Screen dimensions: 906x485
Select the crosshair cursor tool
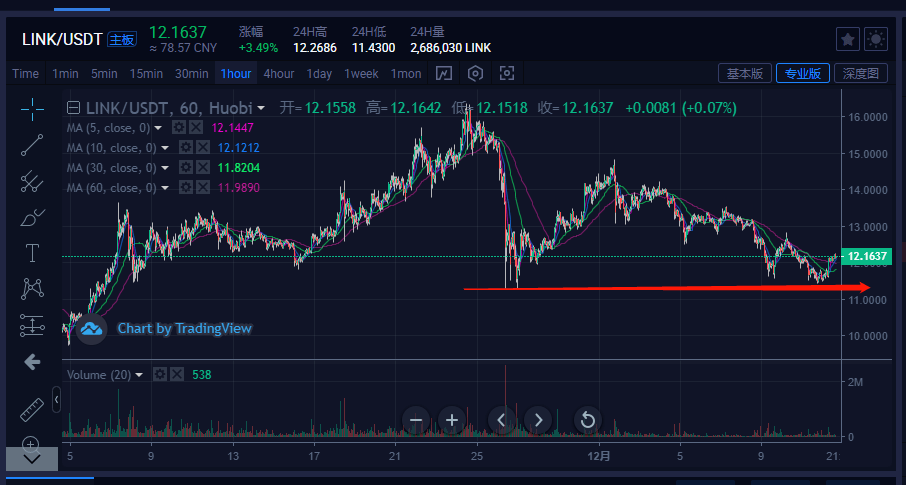pos(32,109)
